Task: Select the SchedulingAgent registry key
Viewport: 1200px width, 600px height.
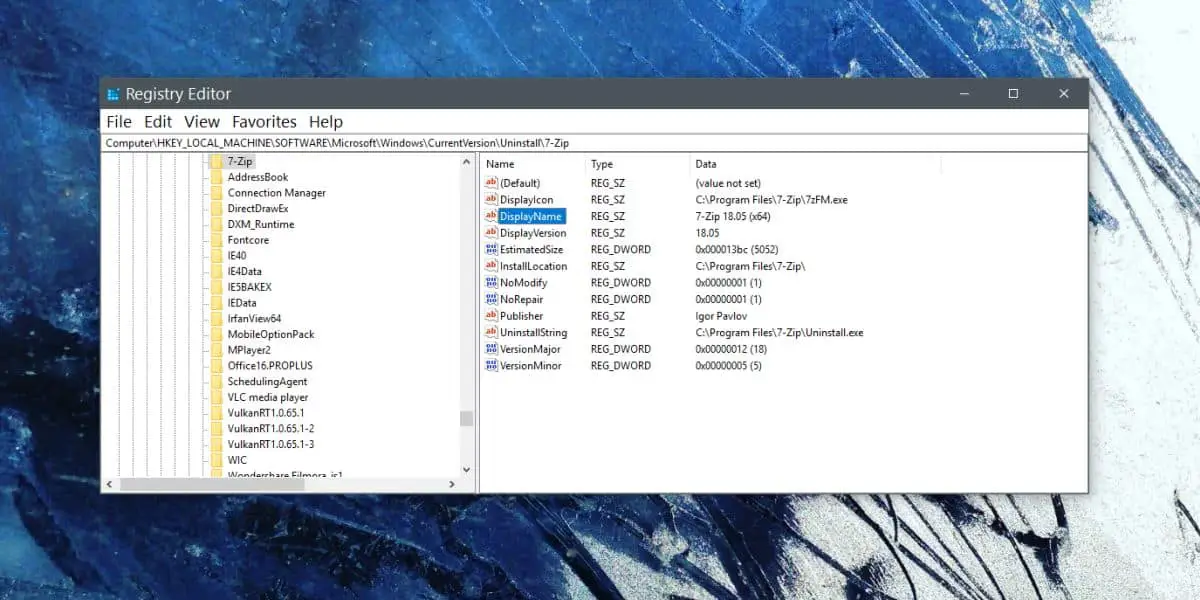Action: pos(267,381)
